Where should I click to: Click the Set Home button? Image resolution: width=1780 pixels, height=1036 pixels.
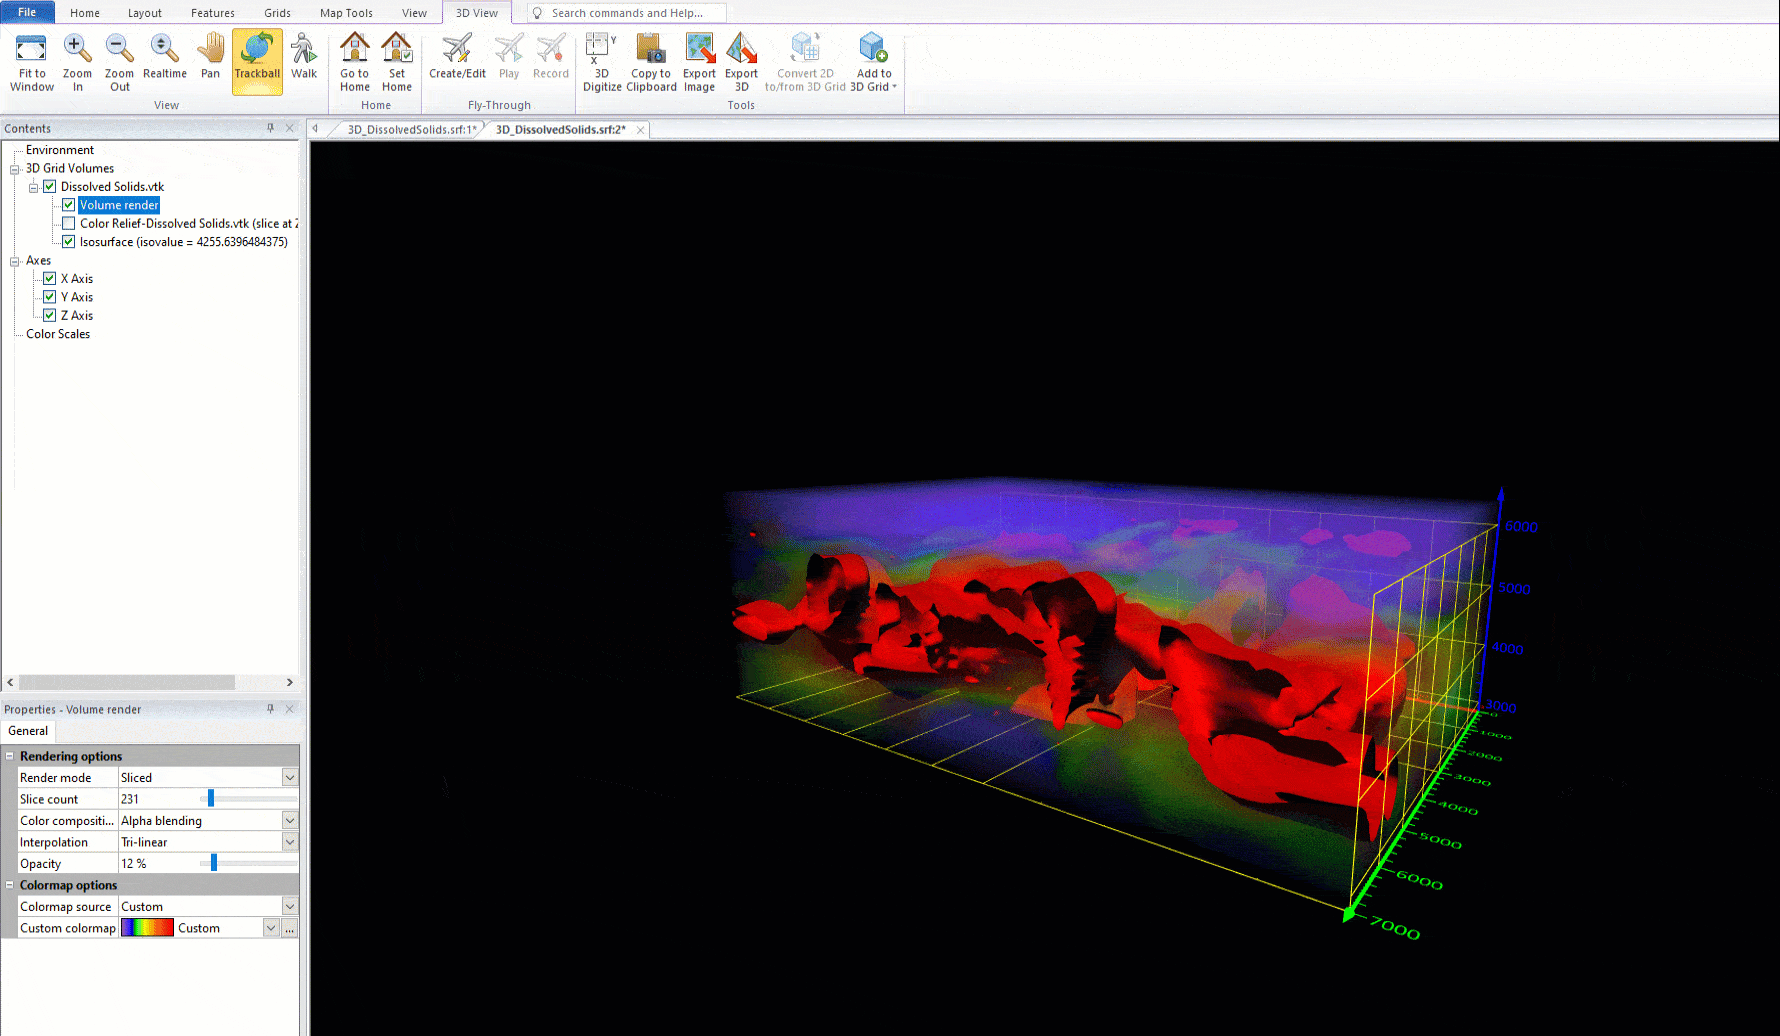(396, 60)
